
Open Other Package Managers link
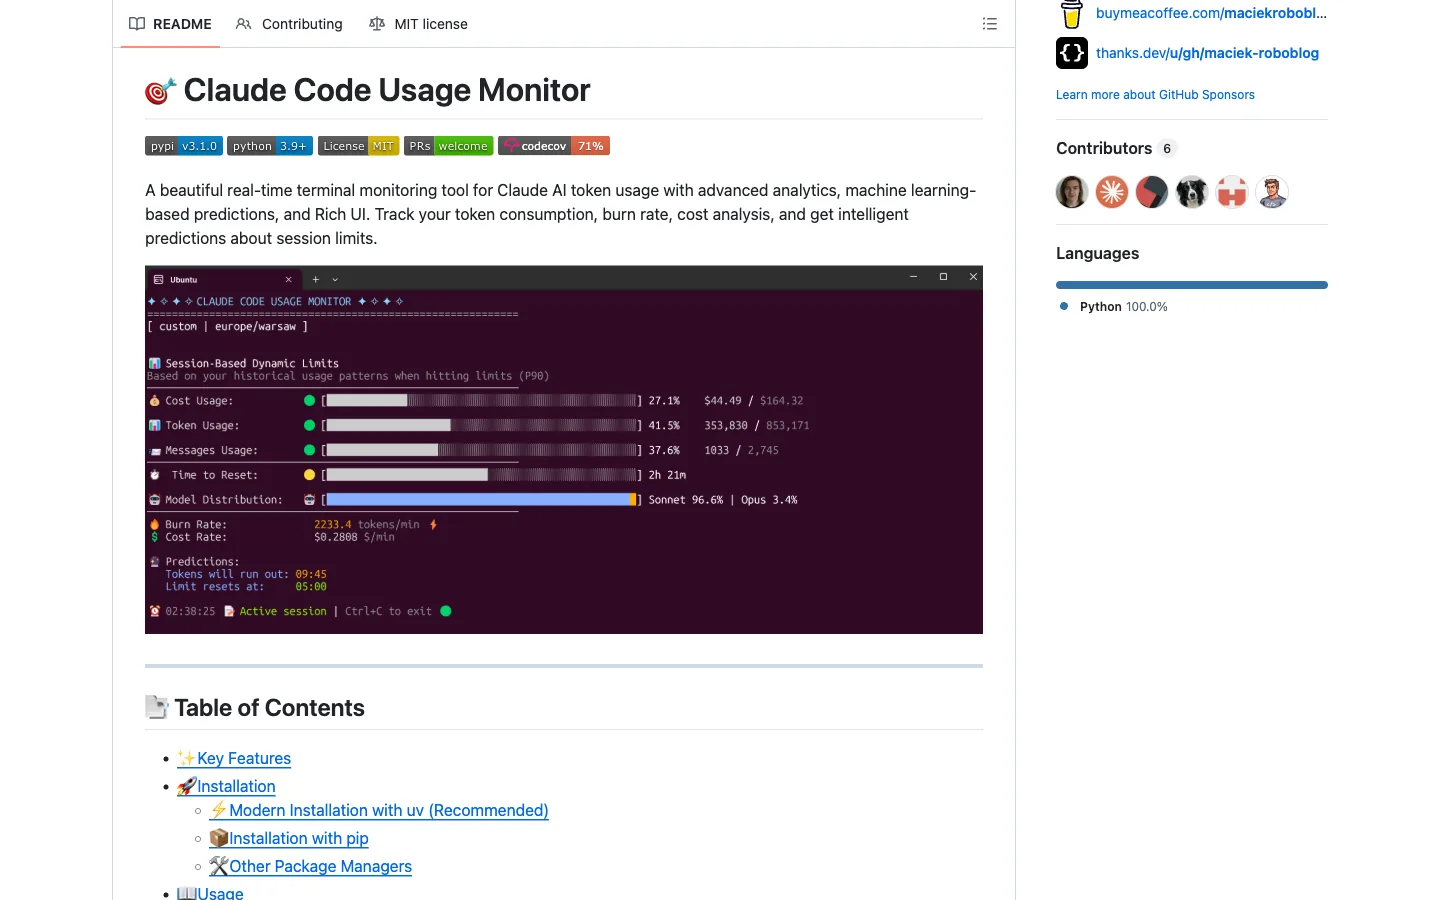click(310, 867)
